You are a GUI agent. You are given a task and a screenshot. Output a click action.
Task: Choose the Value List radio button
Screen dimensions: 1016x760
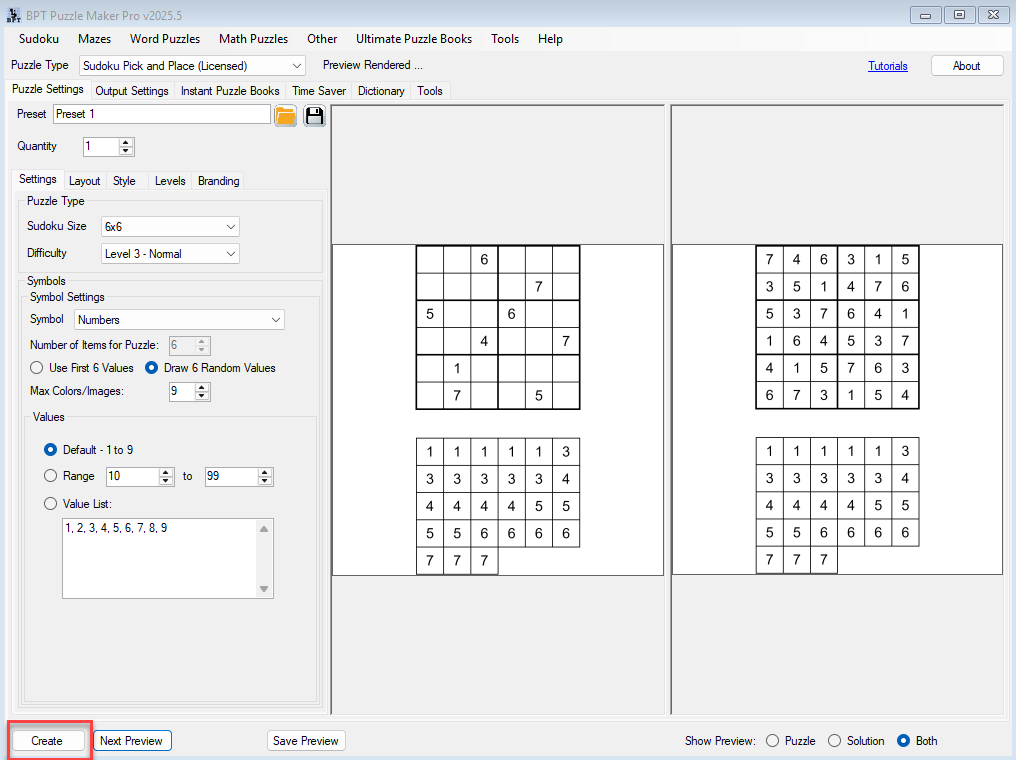[51, 504]
